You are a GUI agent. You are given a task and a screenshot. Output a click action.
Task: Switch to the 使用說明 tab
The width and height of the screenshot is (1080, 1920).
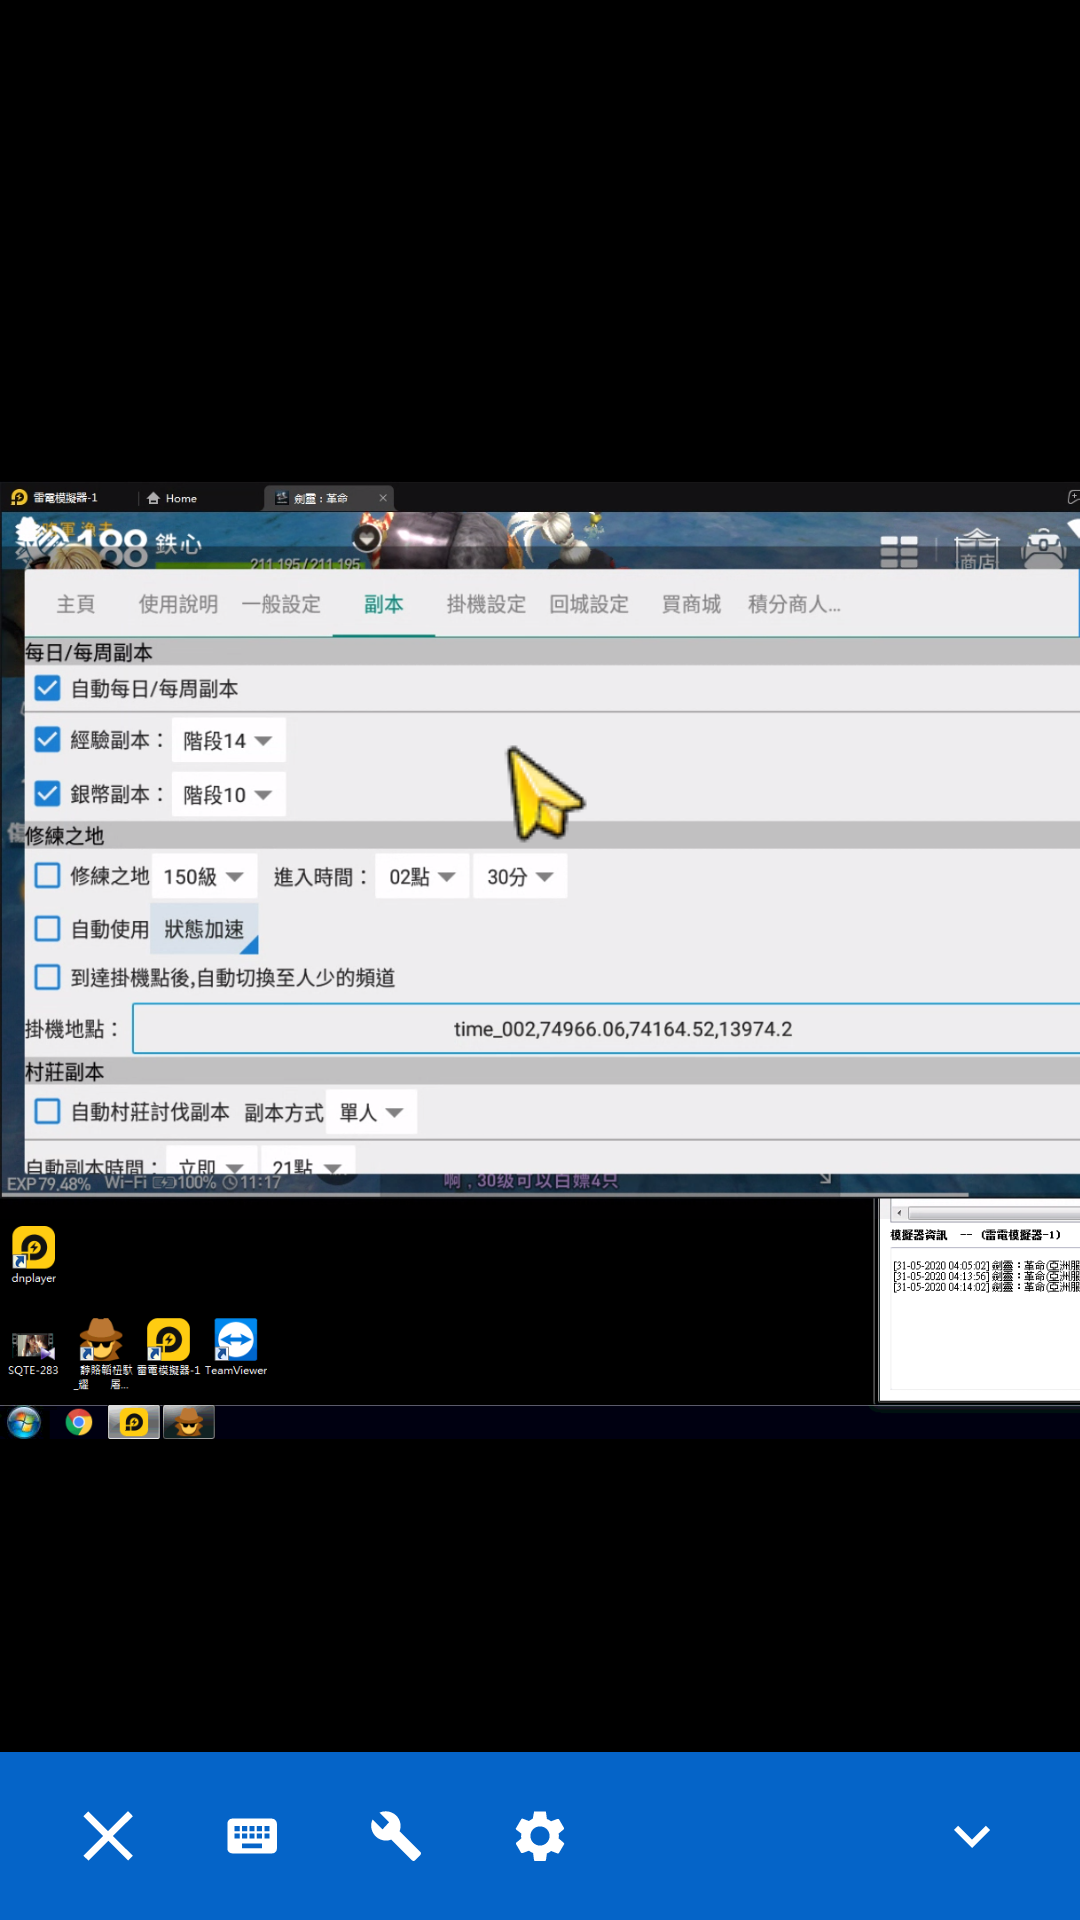pyautogui.click(x=178, y=604)
